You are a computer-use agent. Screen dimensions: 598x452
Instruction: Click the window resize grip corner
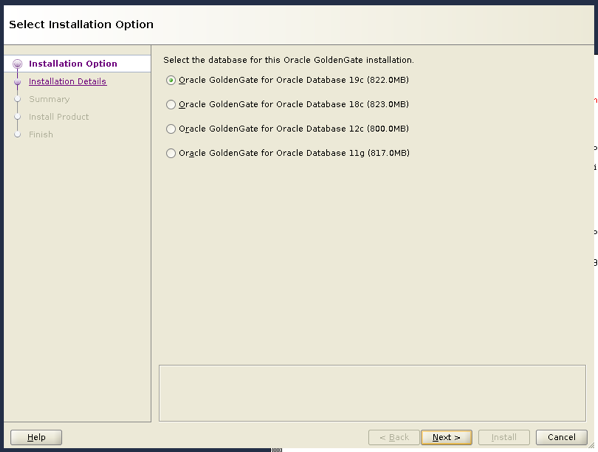(591, 446)
